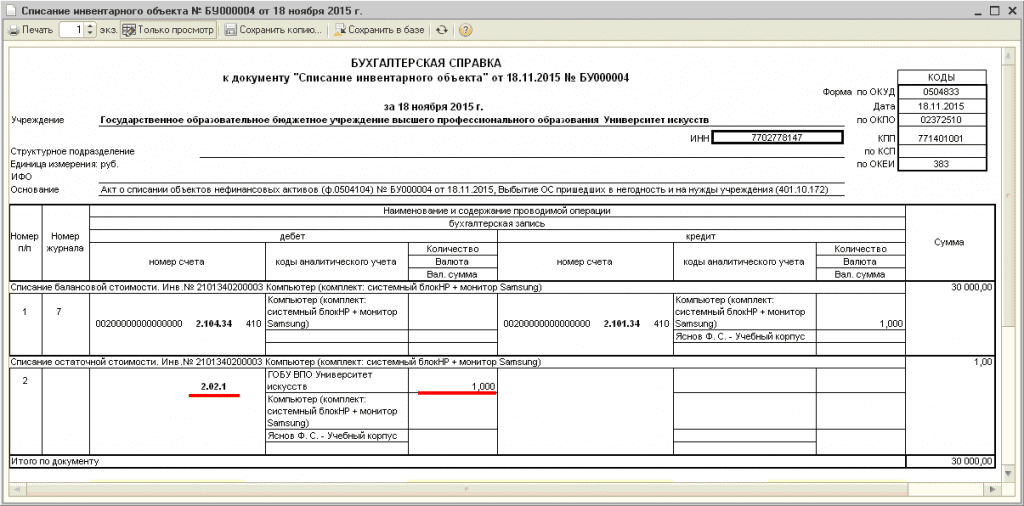Click the дебет column header

point(293,235)
